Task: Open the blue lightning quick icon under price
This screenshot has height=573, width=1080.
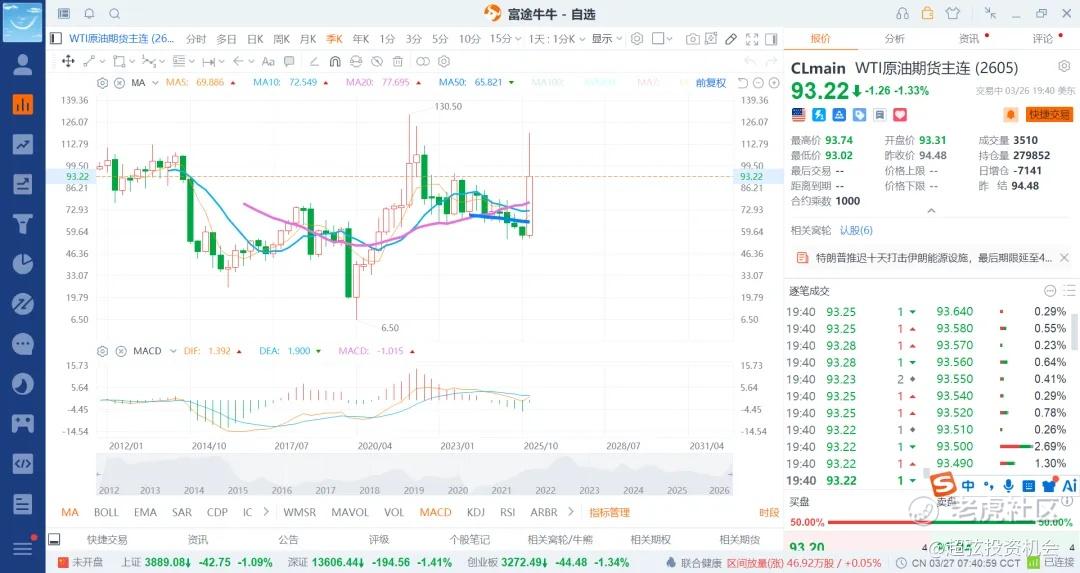Action: (x=819, y=114)
